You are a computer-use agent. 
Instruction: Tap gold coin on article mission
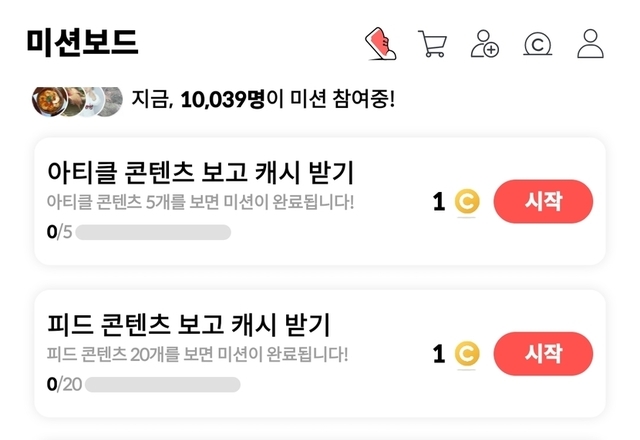[467, 202]
